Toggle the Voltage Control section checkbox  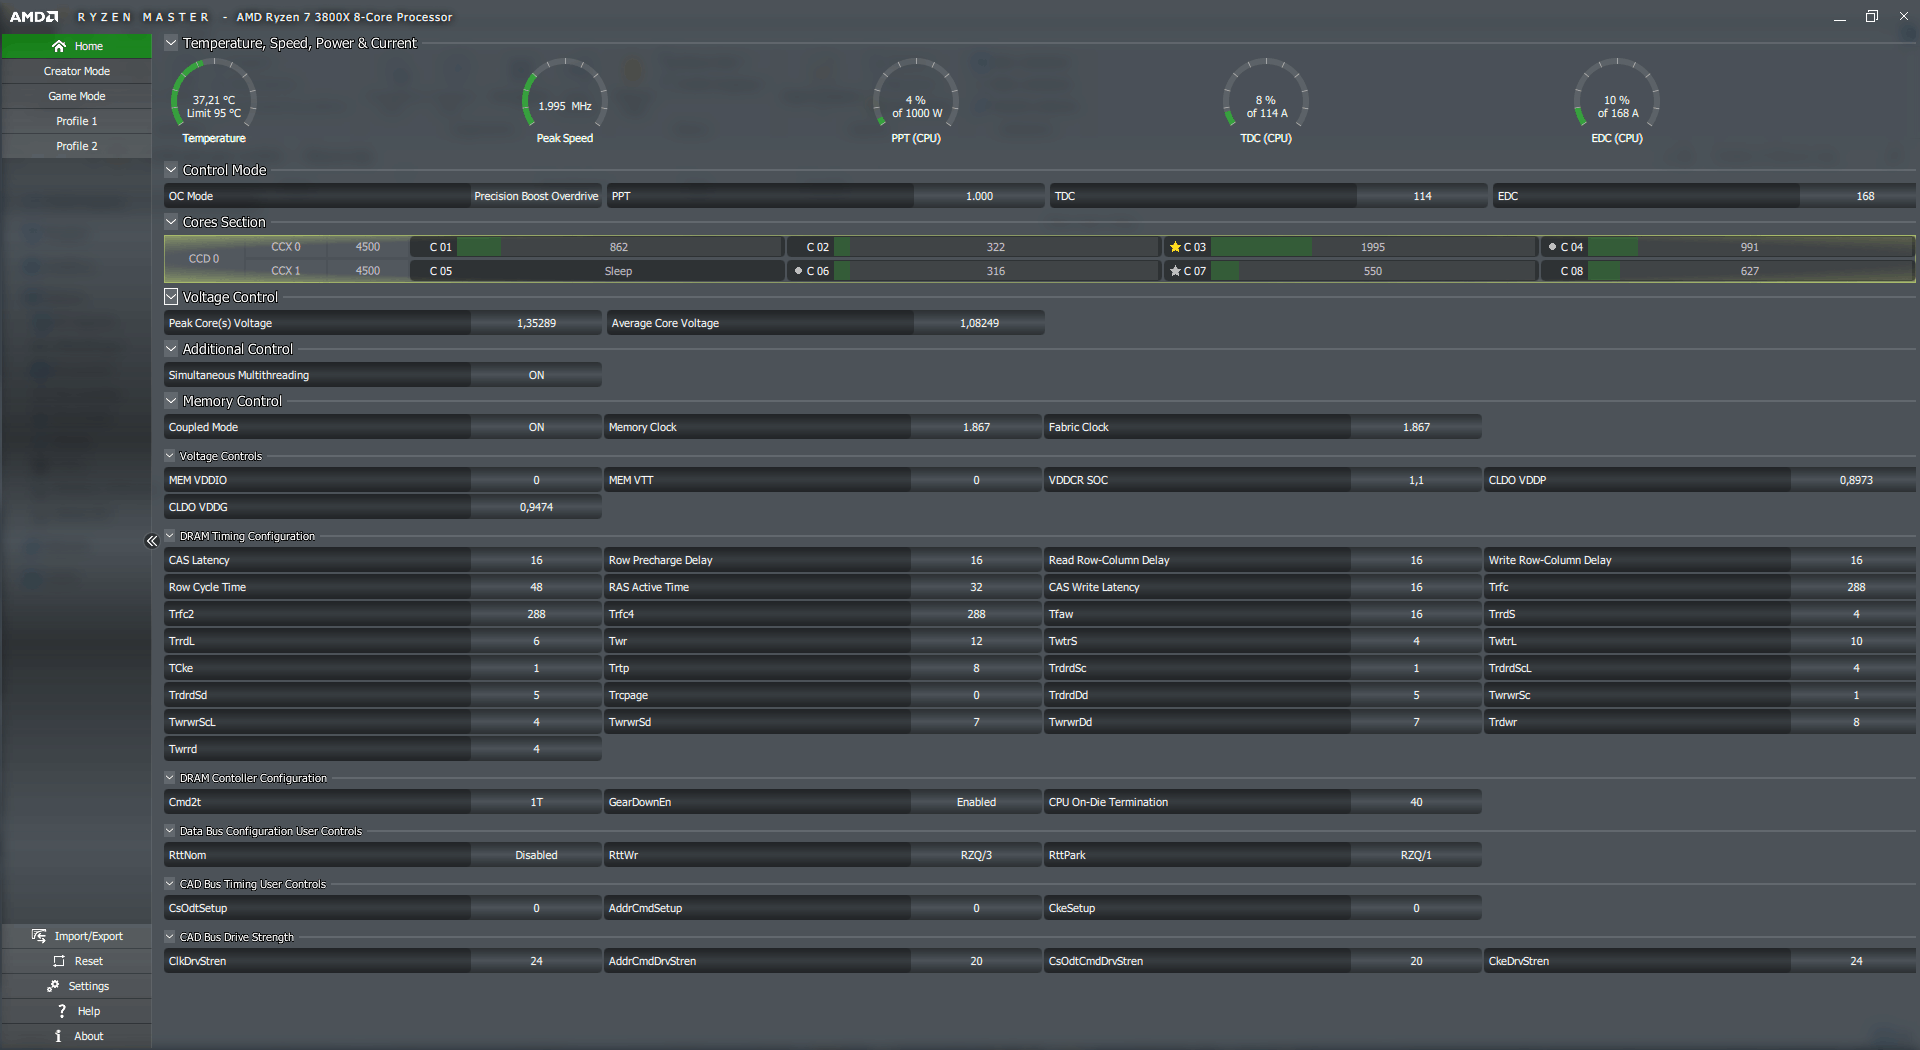coord(171,297)
